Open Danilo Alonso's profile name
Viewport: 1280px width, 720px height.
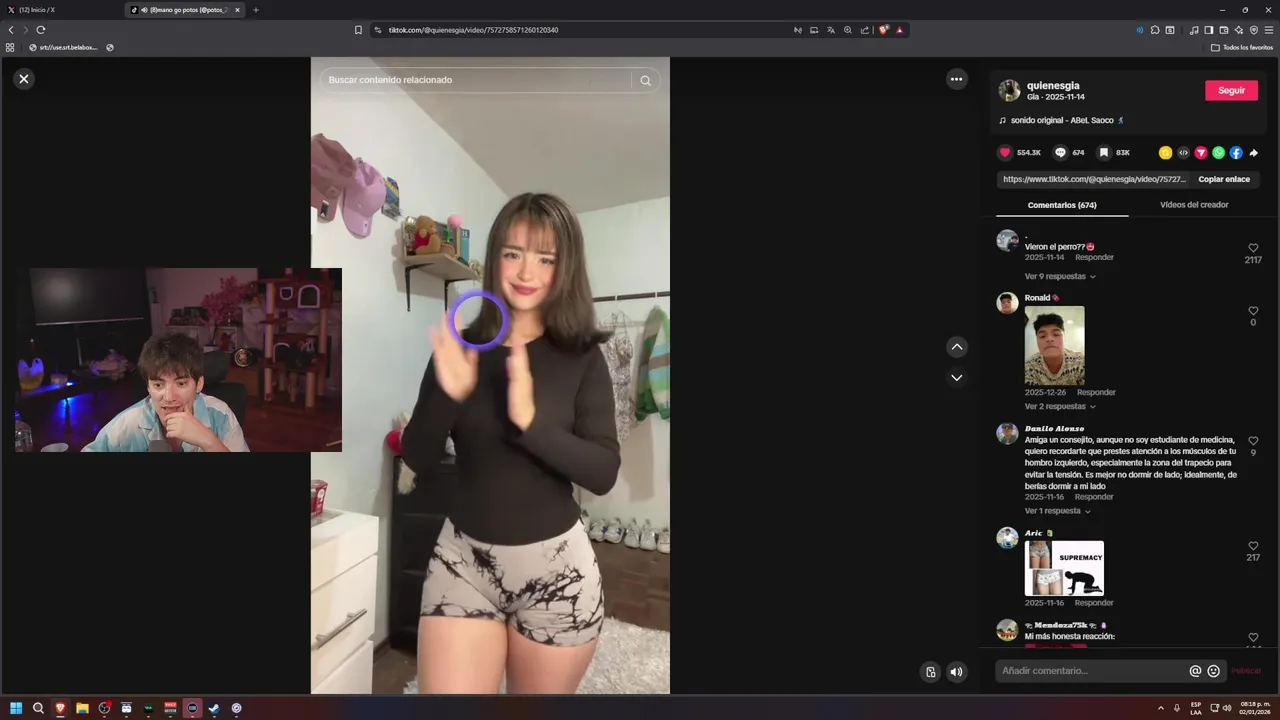pyautogui.click(x=1054, y=428)
